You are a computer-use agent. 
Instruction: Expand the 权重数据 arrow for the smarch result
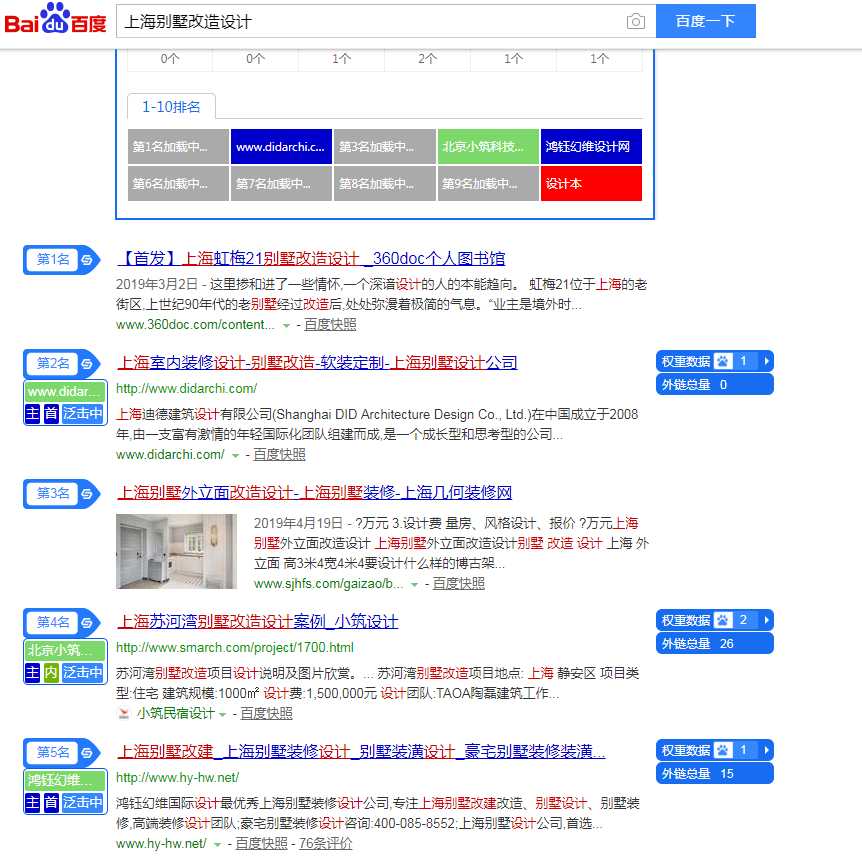pyautogui.click(x=766, y=620)
